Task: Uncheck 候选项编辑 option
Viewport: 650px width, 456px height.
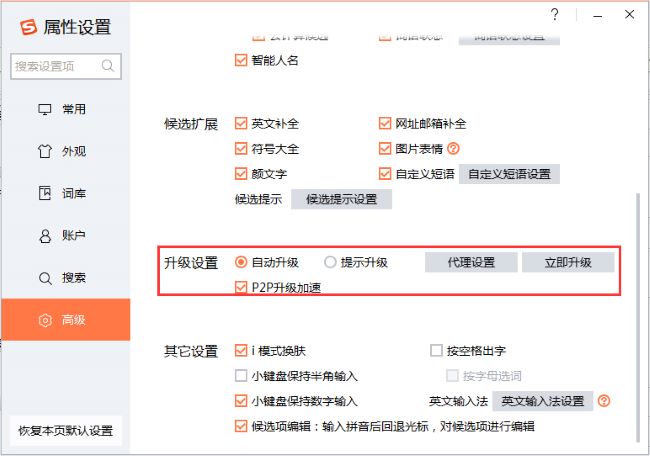Action: 241,426
